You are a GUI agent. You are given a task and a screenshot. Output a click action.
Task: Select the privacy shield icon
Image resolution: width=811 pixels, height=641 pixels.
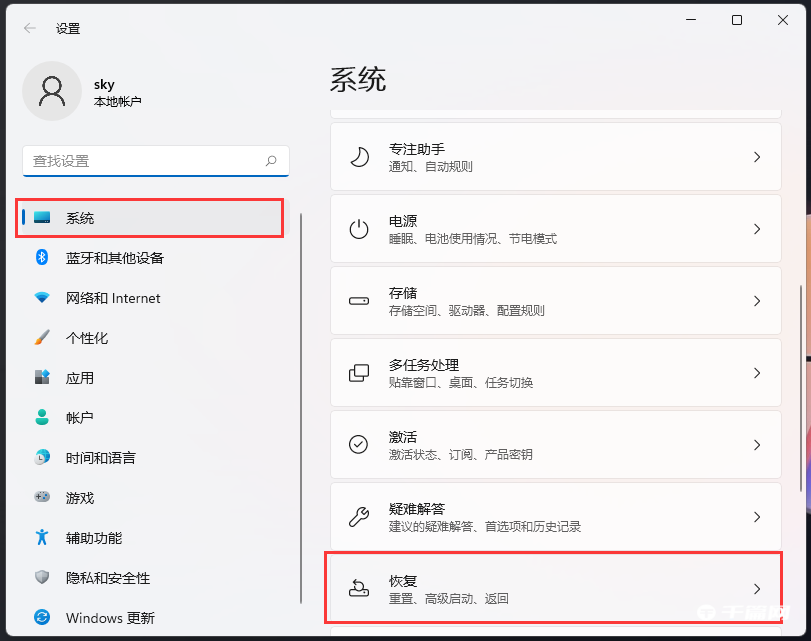point(41,578)
